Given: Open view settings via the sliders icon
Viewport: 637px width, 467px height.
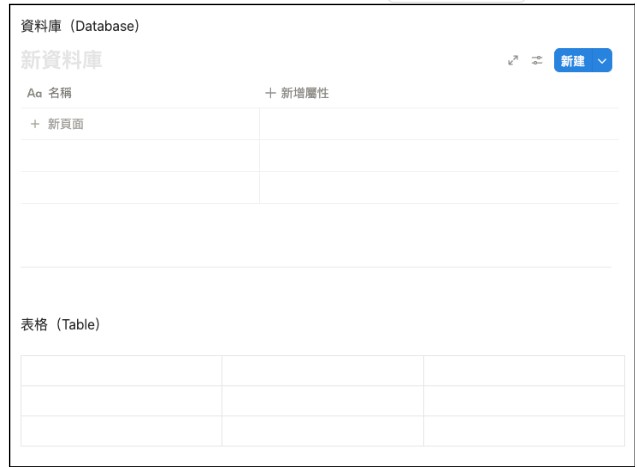Looking at the screenshot, I should pos(537,61).
